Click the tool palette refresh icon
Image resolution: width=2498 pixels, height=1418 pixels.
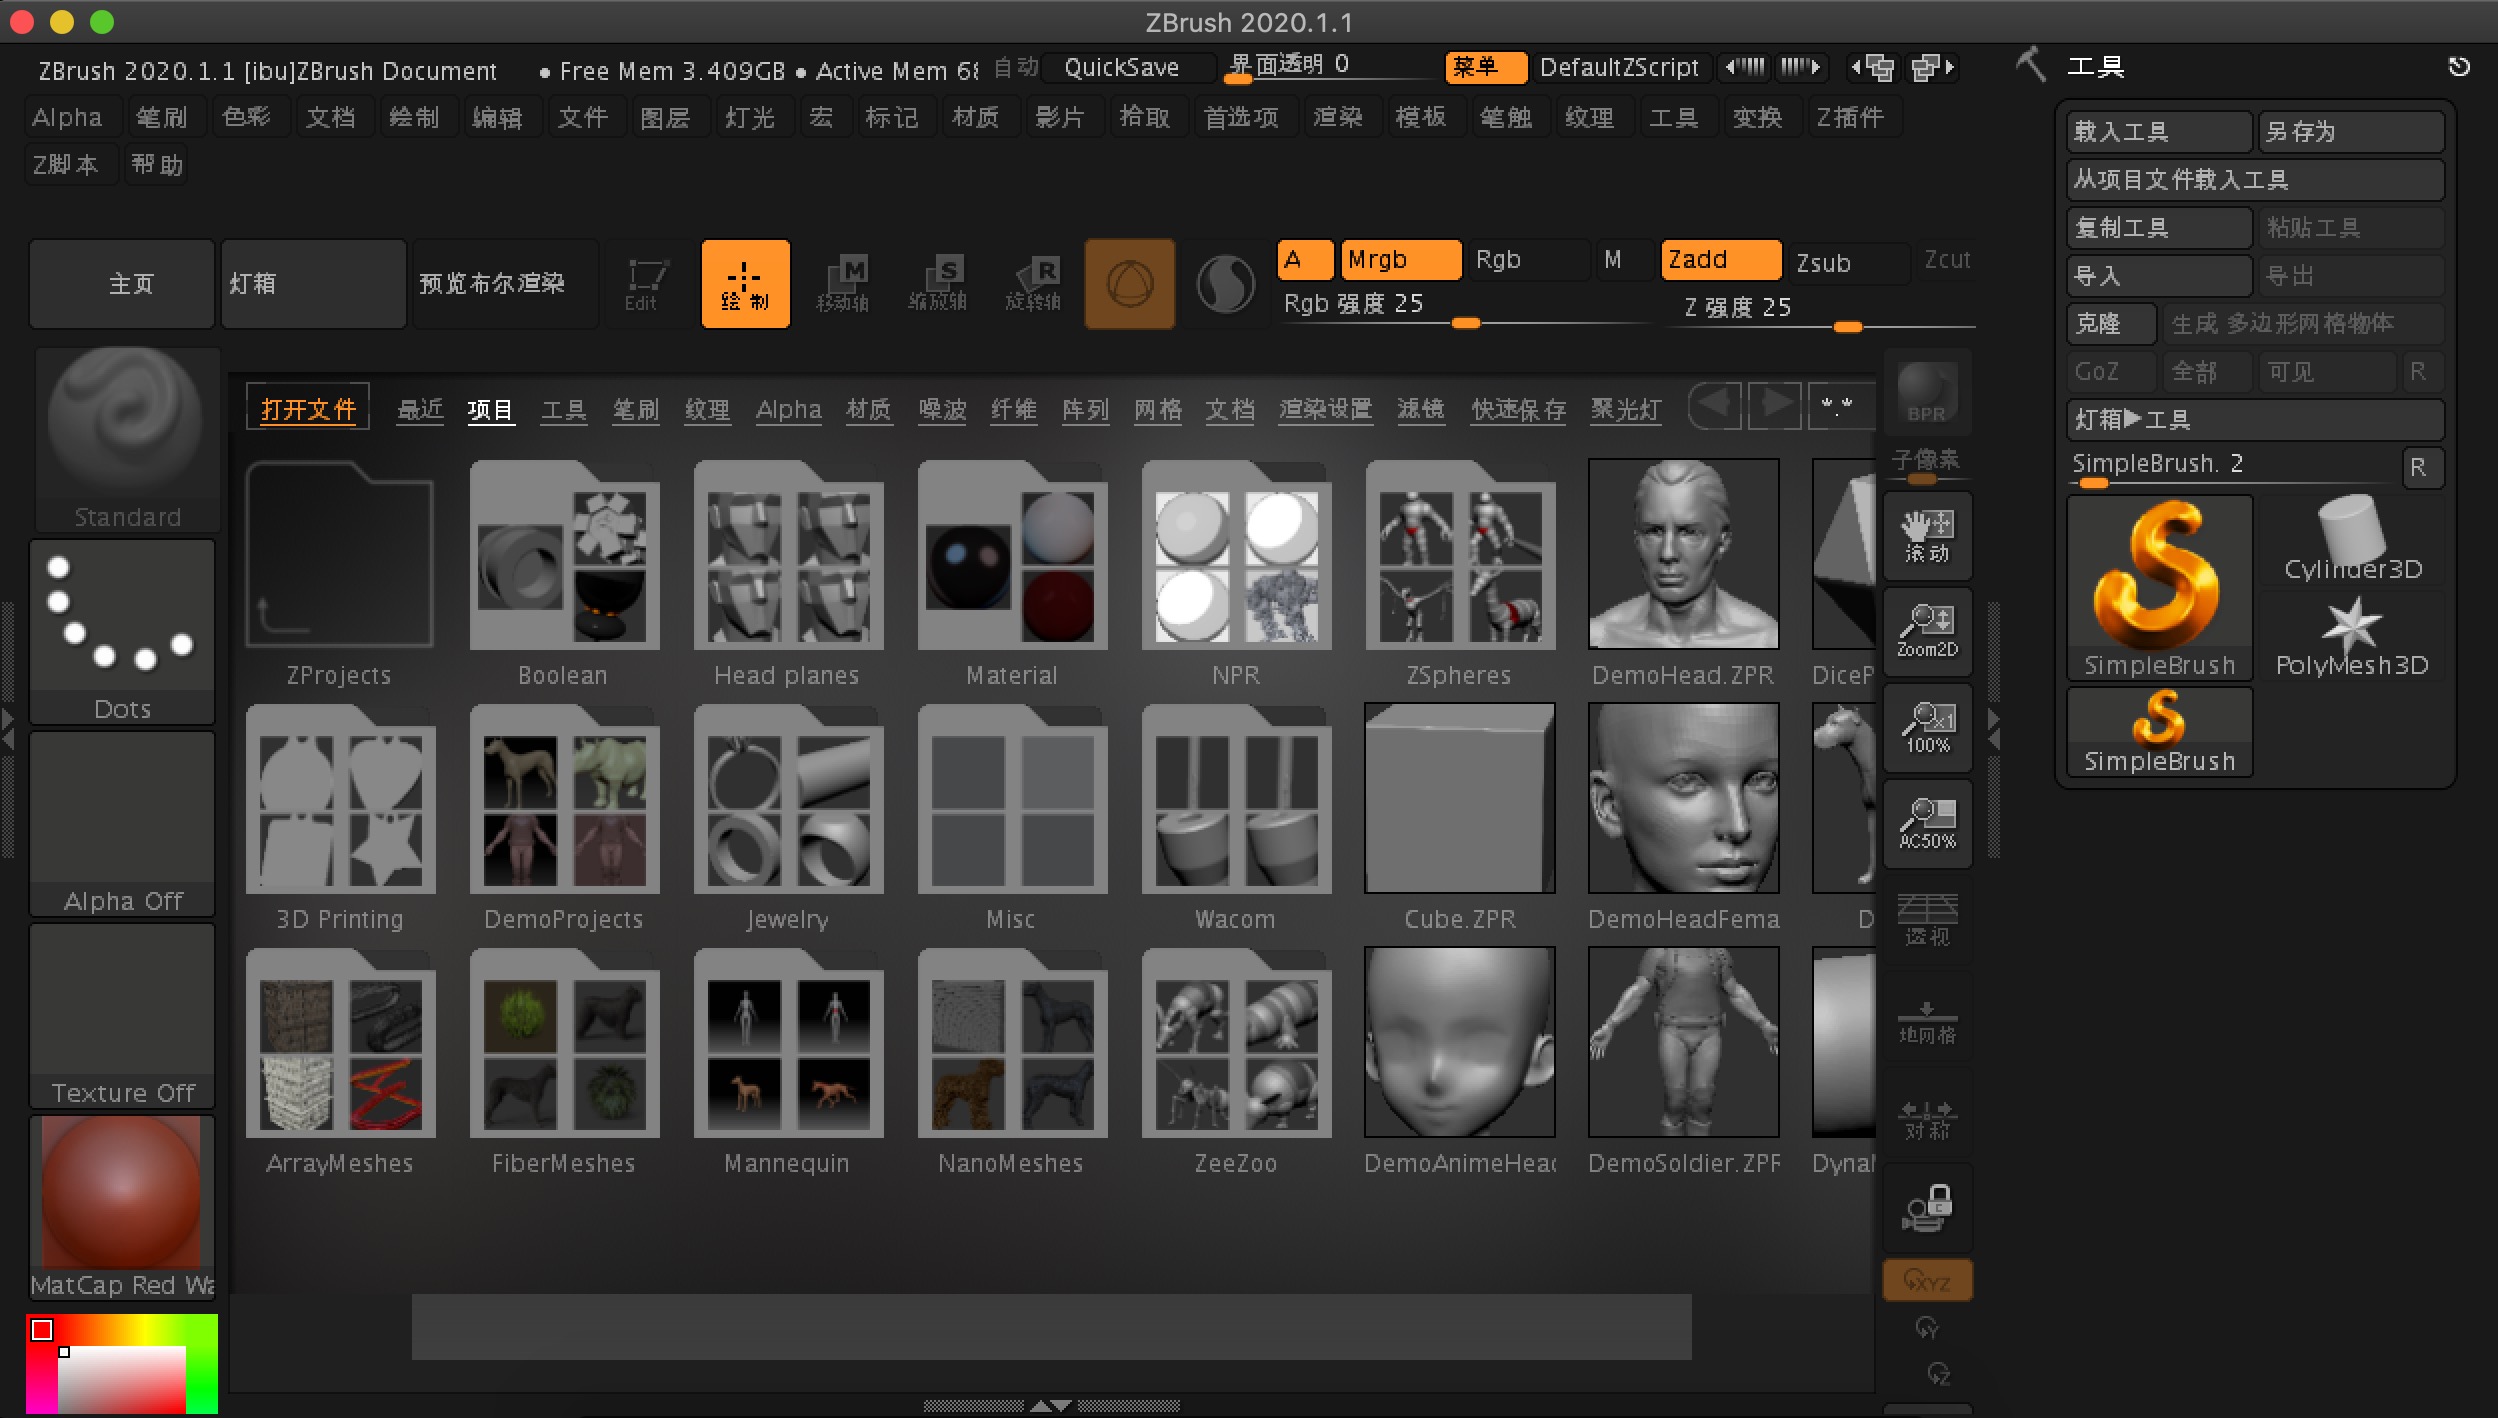(x=2459, y=67)
